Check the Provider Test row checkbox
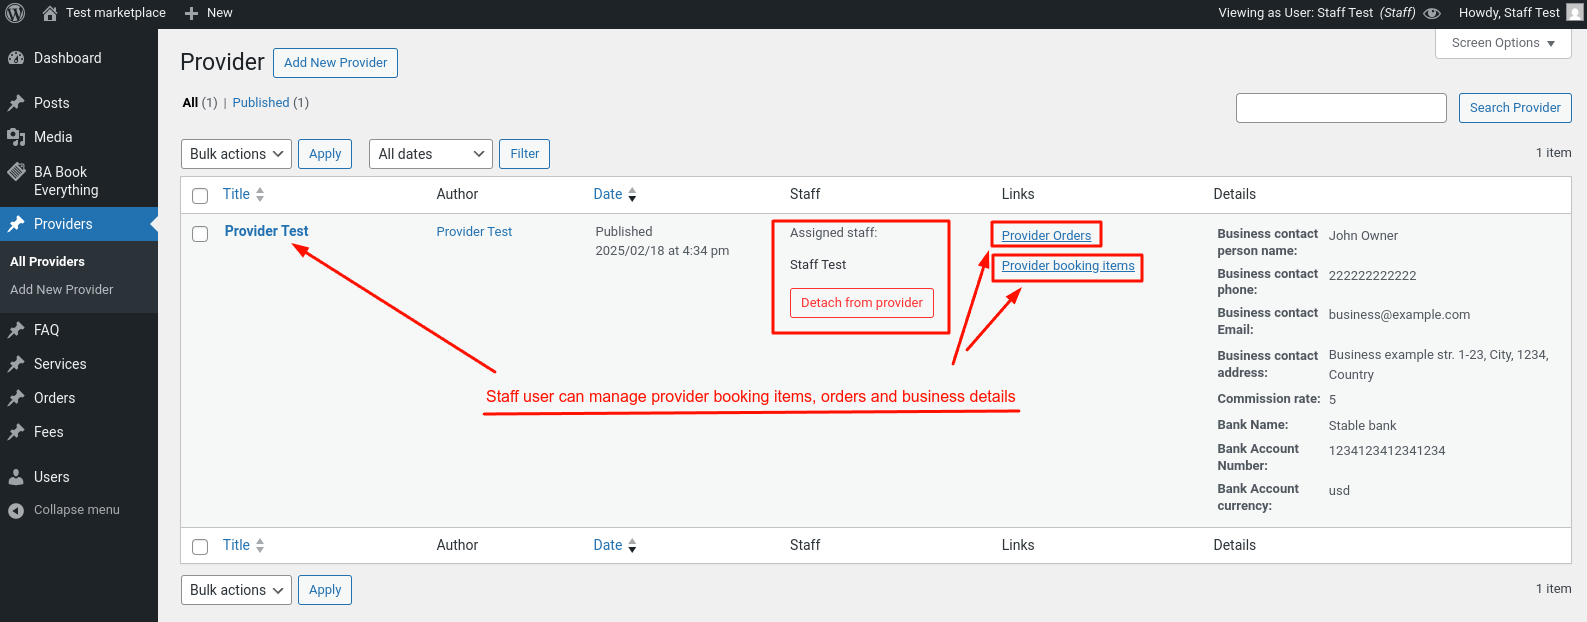 pyautogui.click(x=200, y=233)
